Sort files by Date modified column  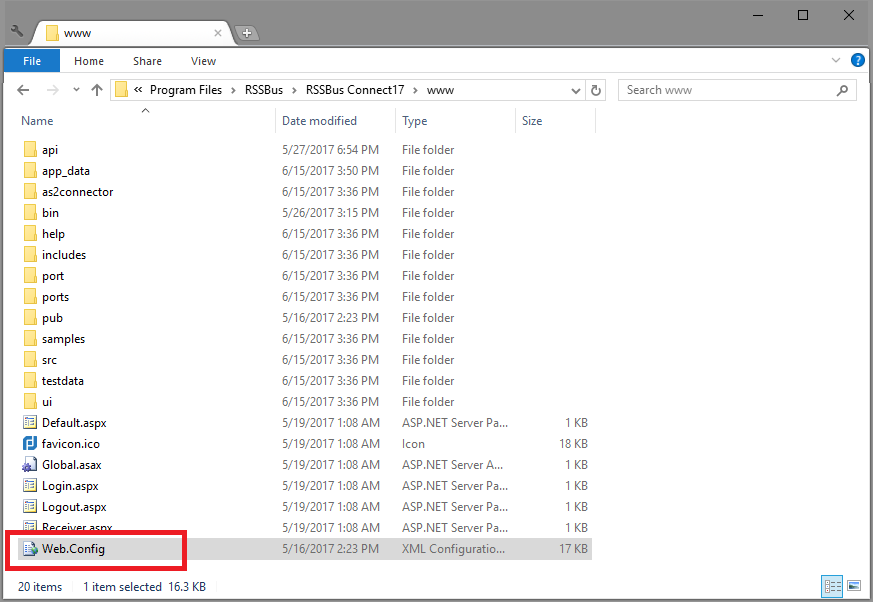click(x=319, y=121)
